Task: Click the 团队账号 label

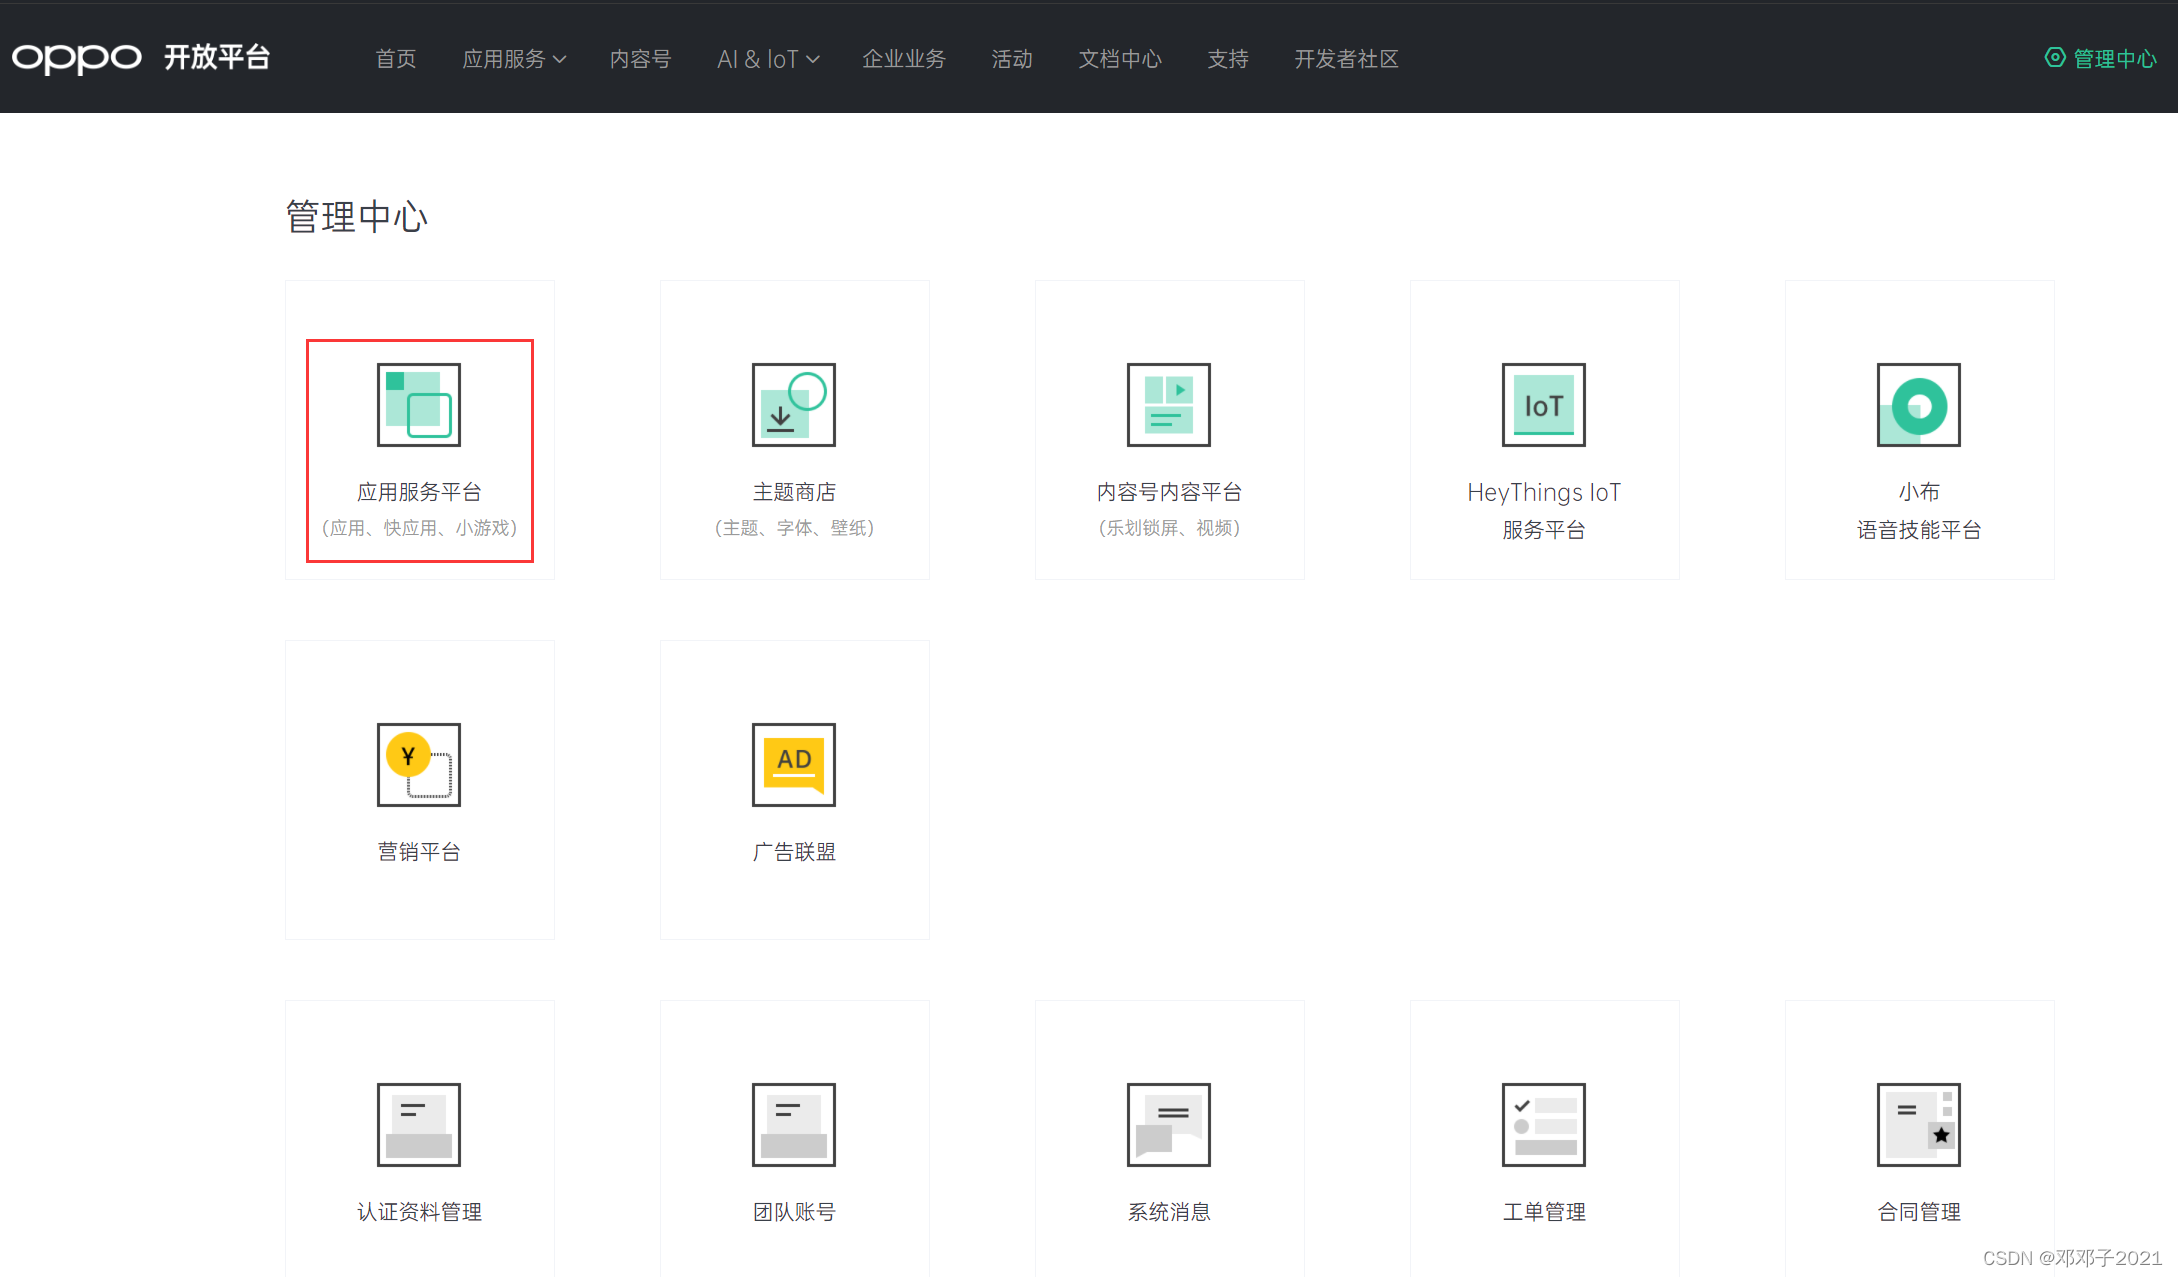Action: click(x=794, y=1212)
